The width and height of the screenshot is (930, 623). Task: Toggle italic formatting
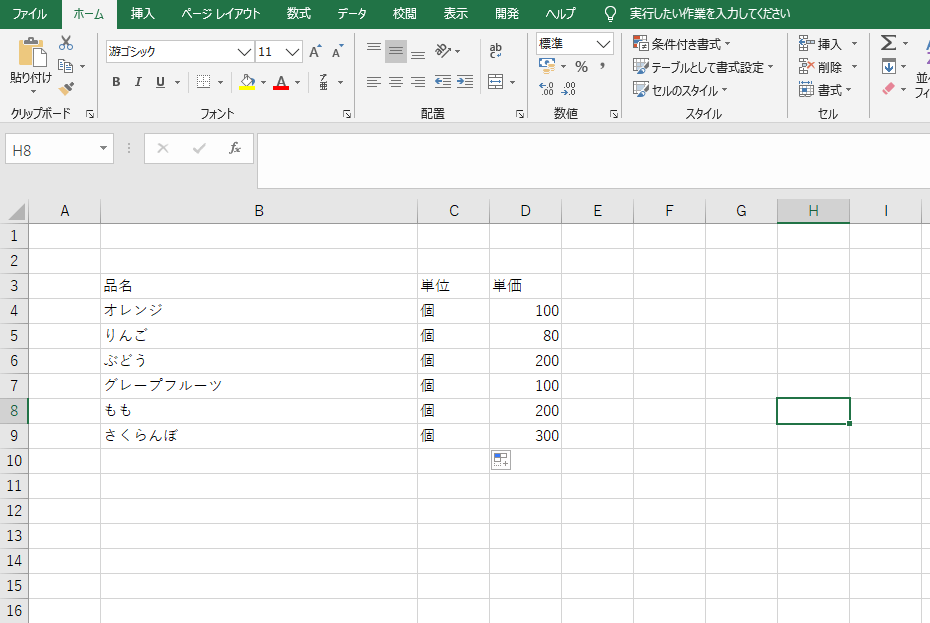(x=138, y=82)
